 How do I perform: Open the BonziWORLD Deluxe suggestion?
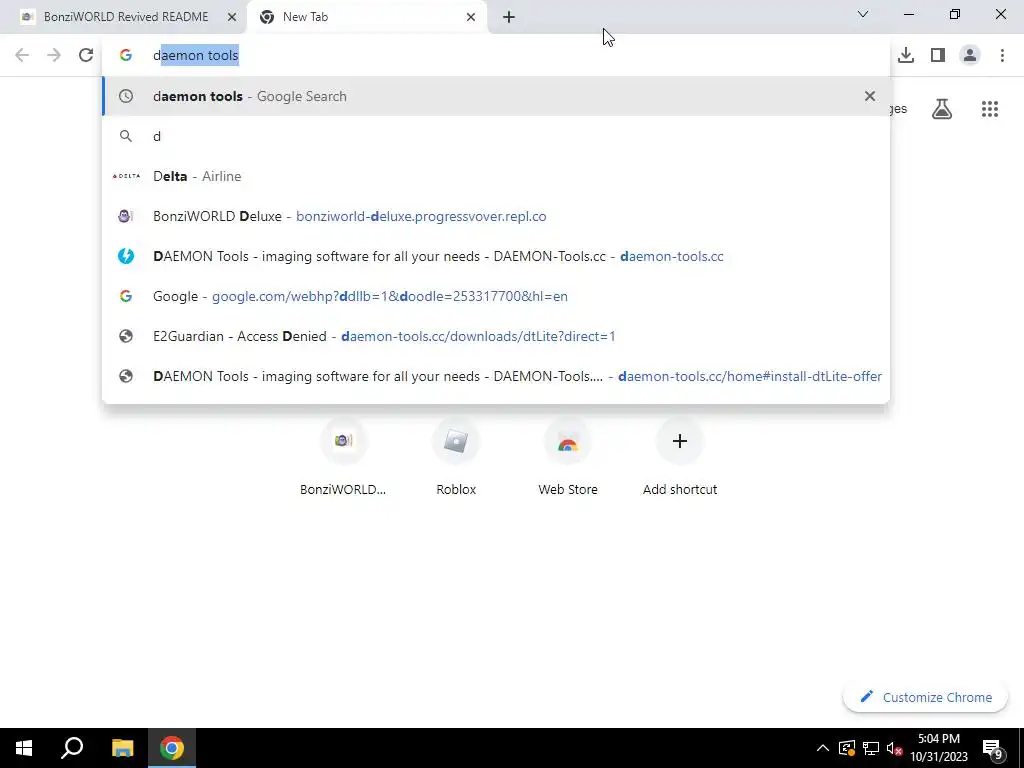(496, 216)
